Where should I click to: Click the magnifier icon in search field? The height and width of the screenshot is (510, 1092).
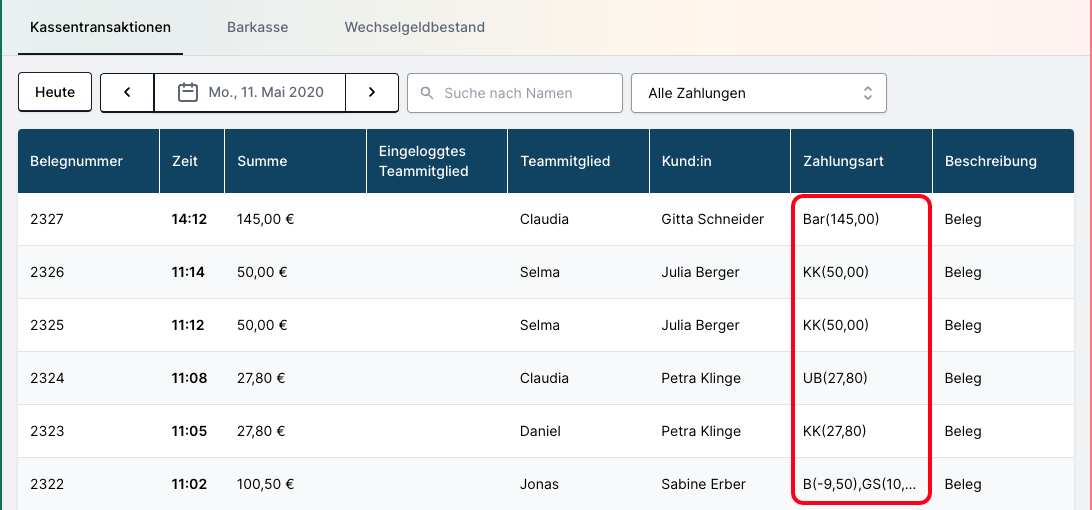[427, 93]
